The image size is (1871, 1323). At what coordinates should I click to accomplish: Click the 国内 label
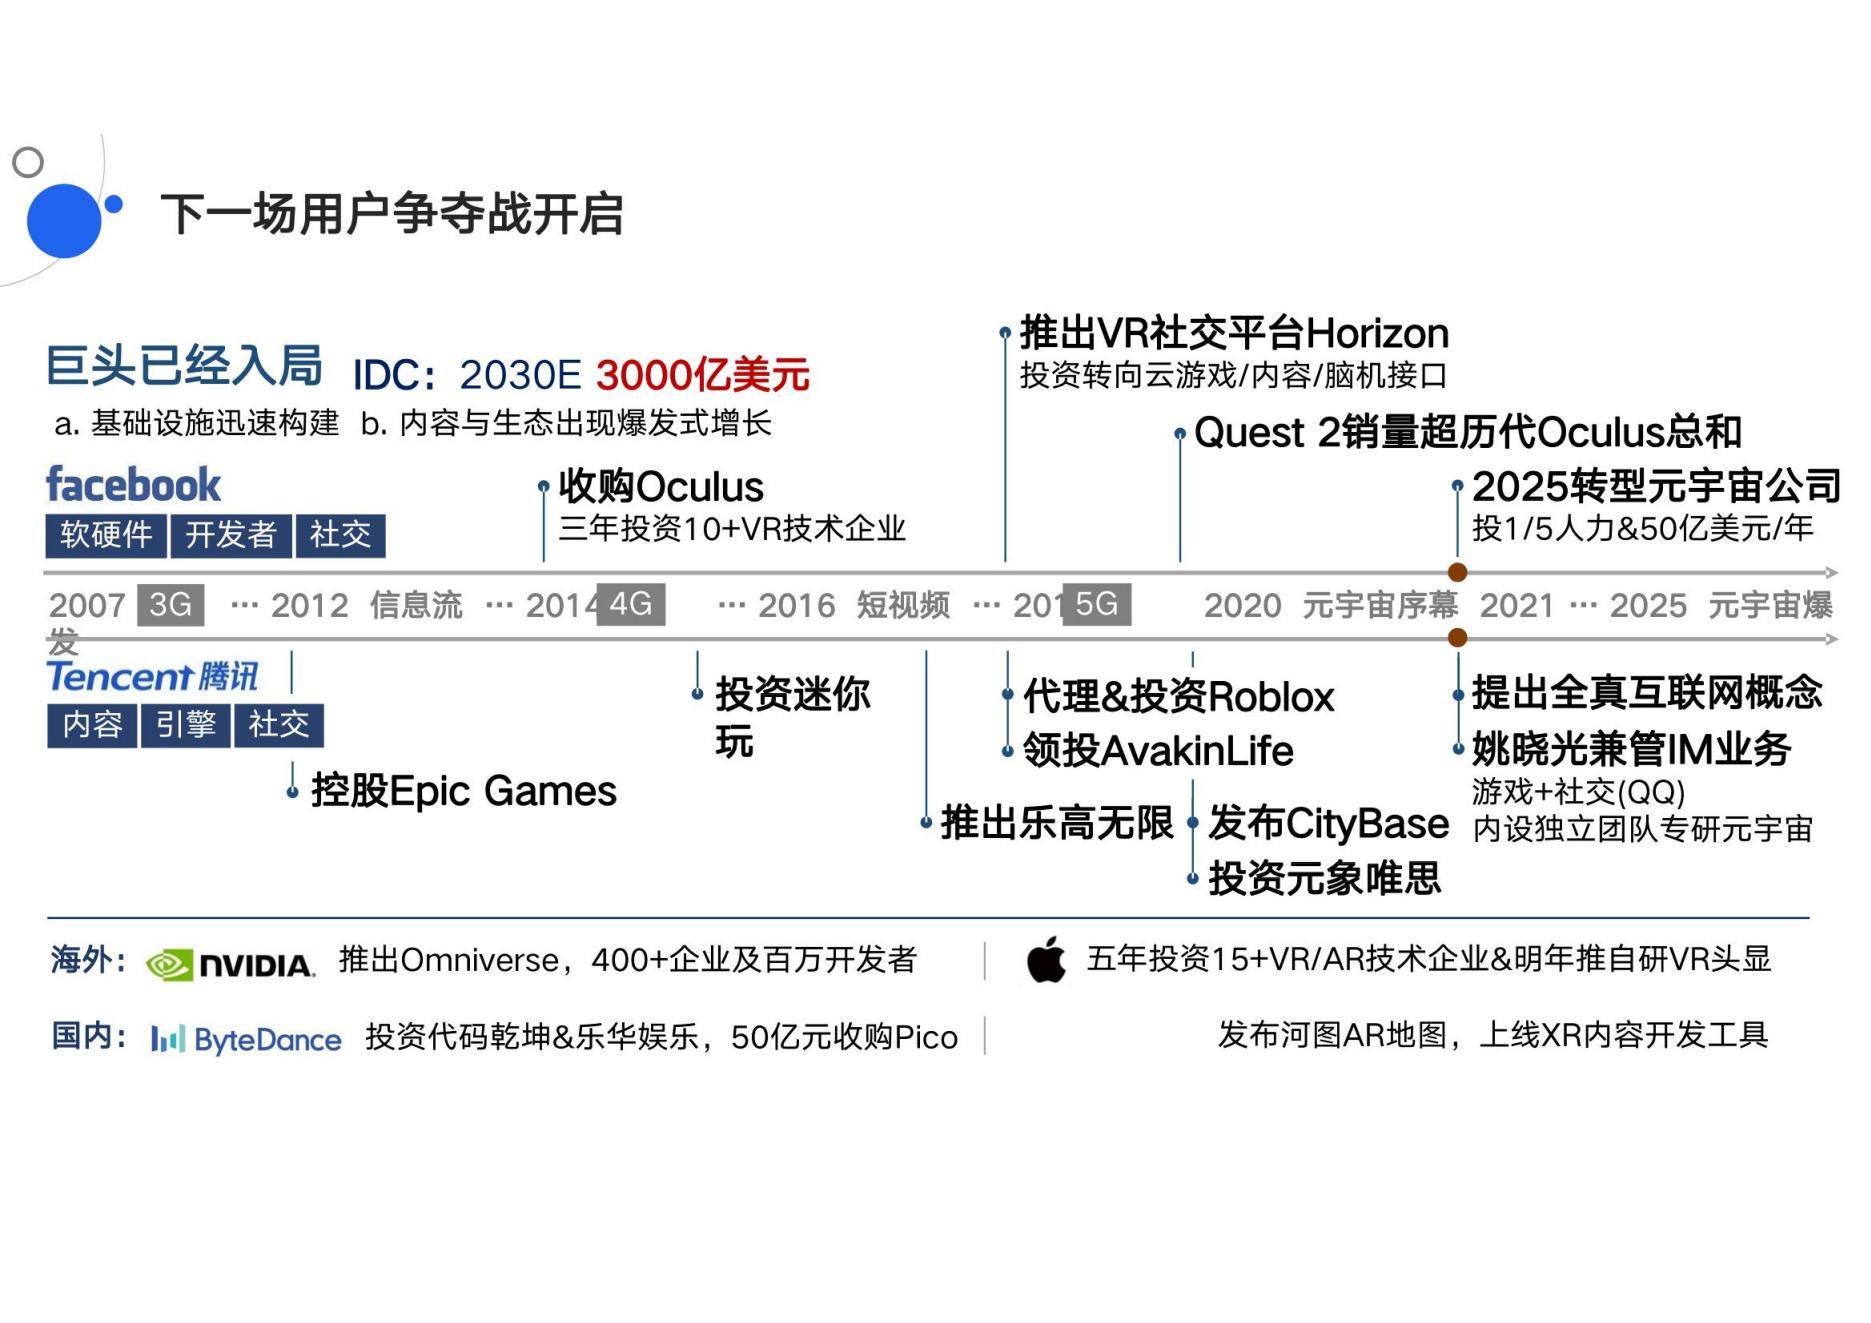pyautogui.click(x=88, y=1035)
